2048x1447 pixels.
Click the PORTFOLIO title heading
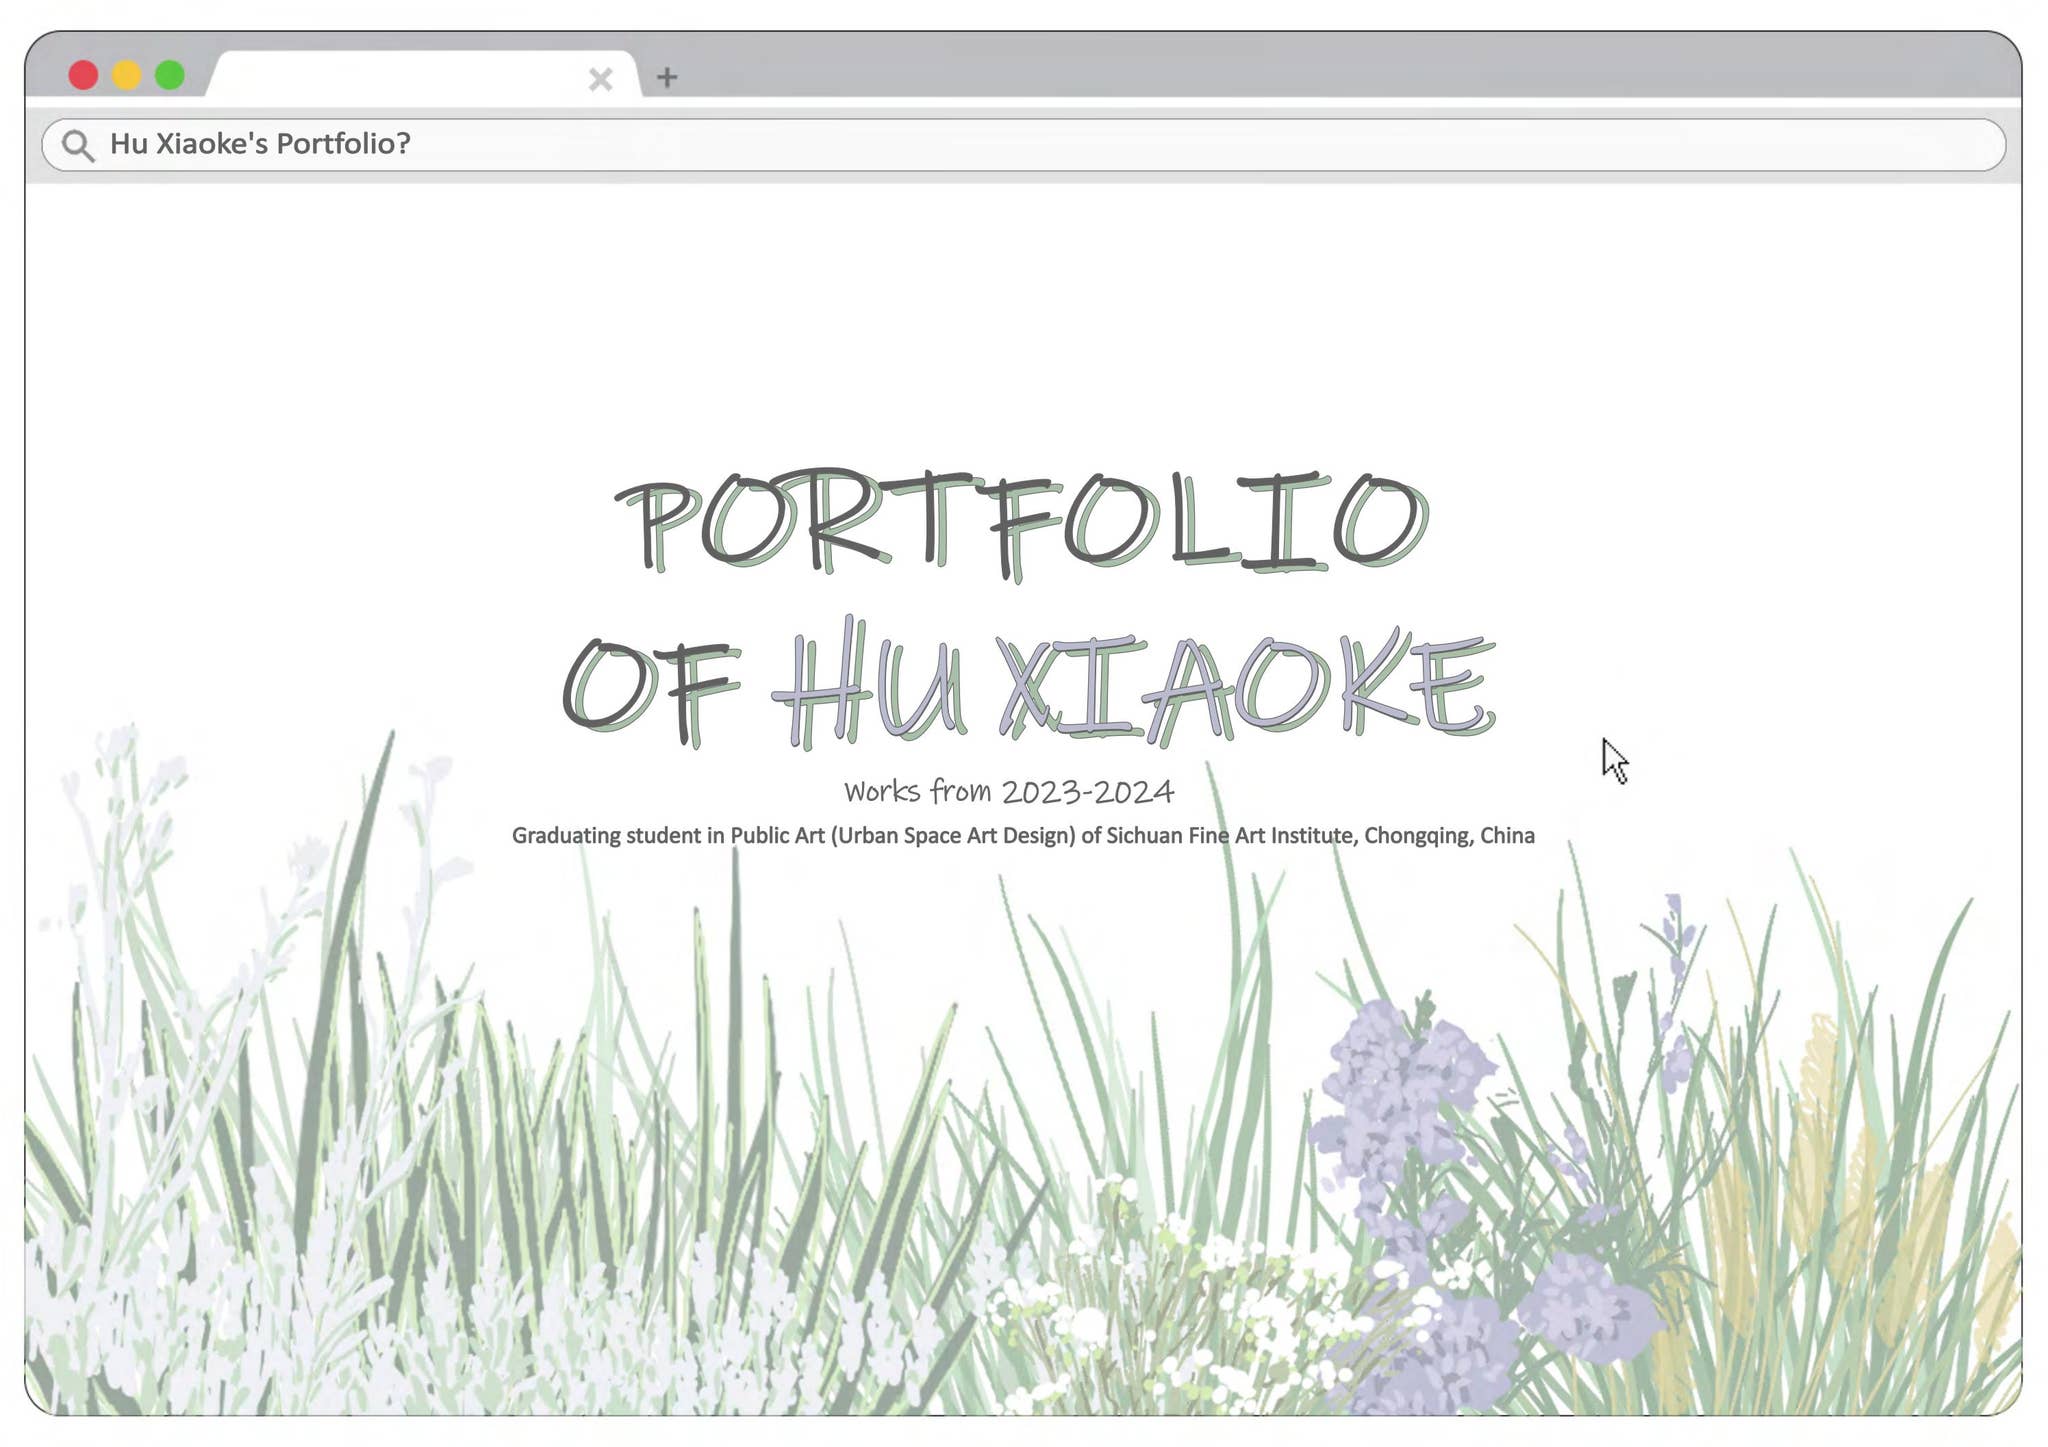[x=1022, y=524]
